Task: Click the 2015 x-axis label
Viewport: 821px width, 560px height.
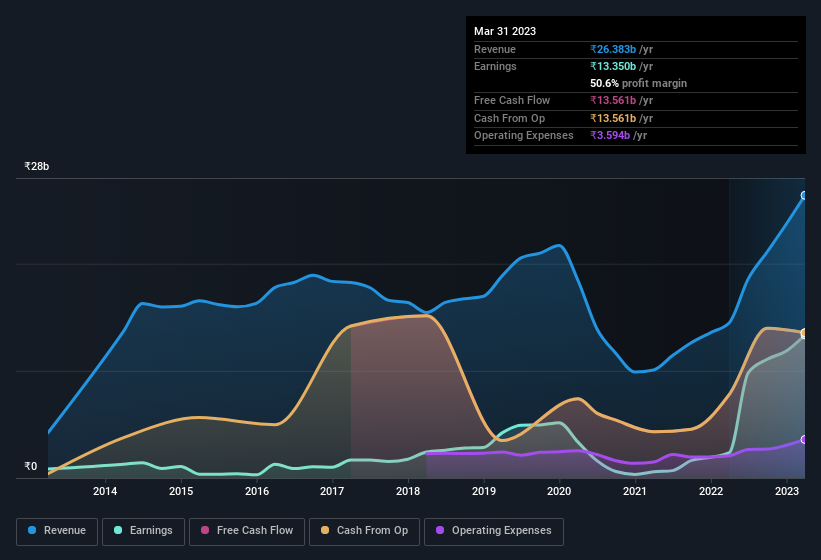Action: click(181, 491)
